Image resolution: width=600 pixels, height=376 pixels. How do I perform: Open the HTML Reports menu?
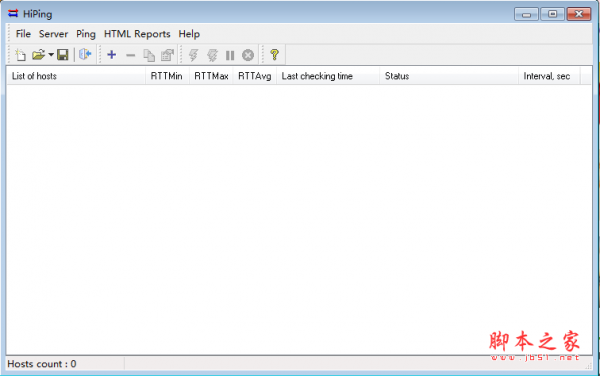pyautogui.click(x=137, y=34)
